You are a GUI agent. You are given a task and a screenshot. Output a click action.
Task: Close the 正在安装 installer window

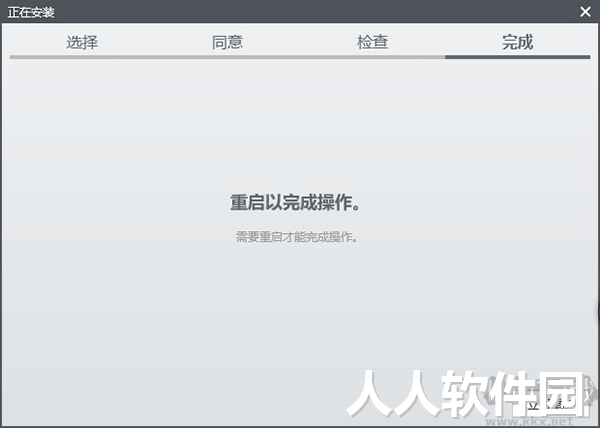585,12
